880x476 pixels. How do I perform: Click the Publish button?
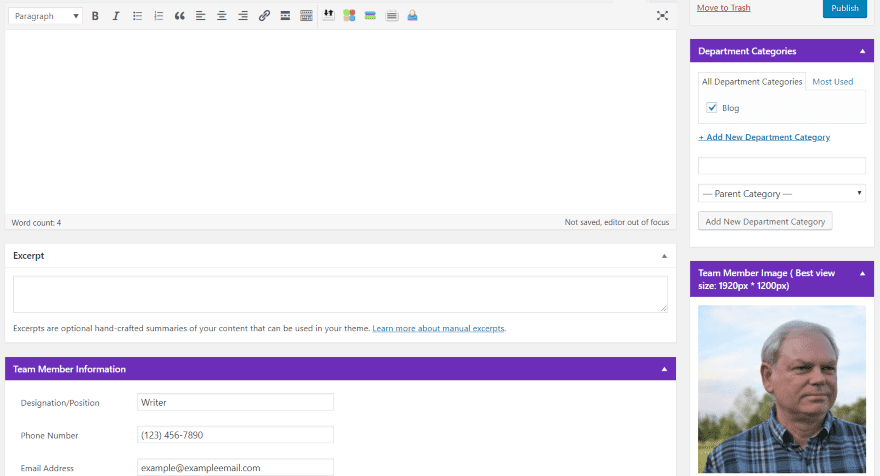coord(845,8)
